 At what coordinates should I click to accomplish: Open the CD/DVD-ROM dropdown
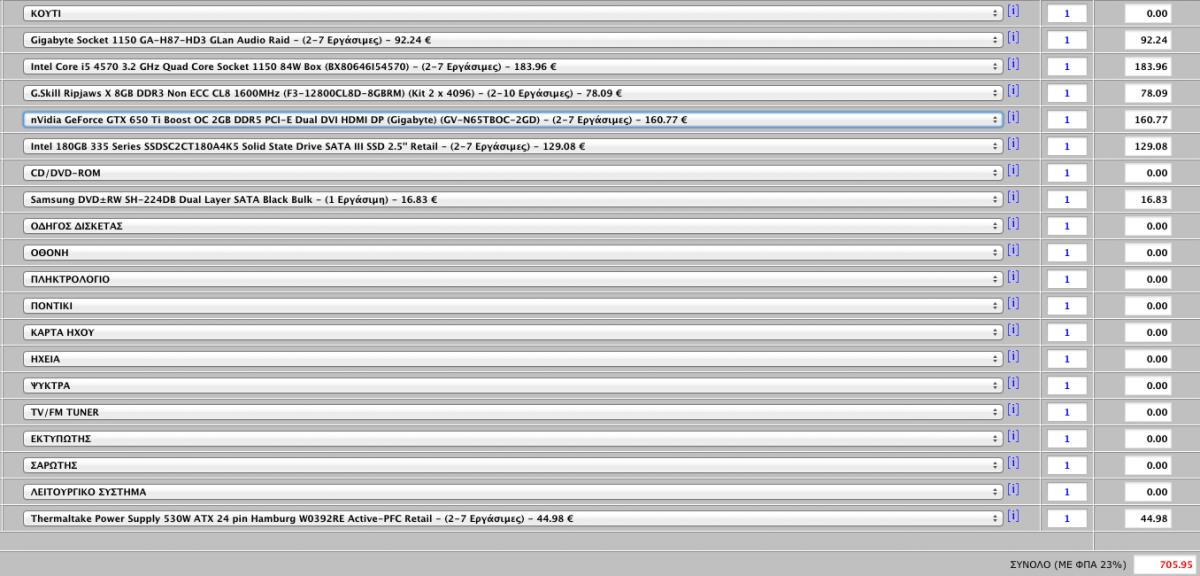click(x=512, y=173)
